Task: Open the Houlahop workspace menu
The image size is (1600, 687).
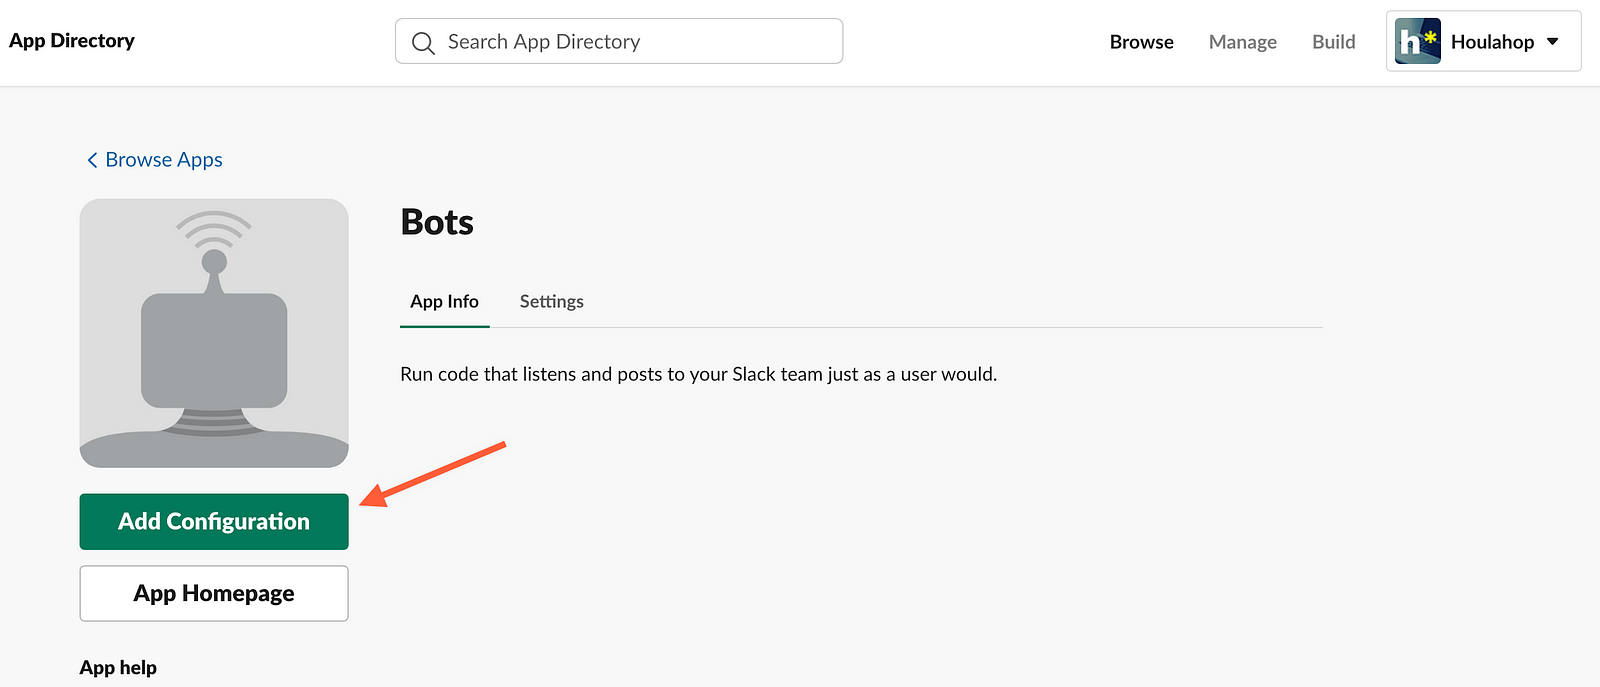Action: (x=1483, y=41)
